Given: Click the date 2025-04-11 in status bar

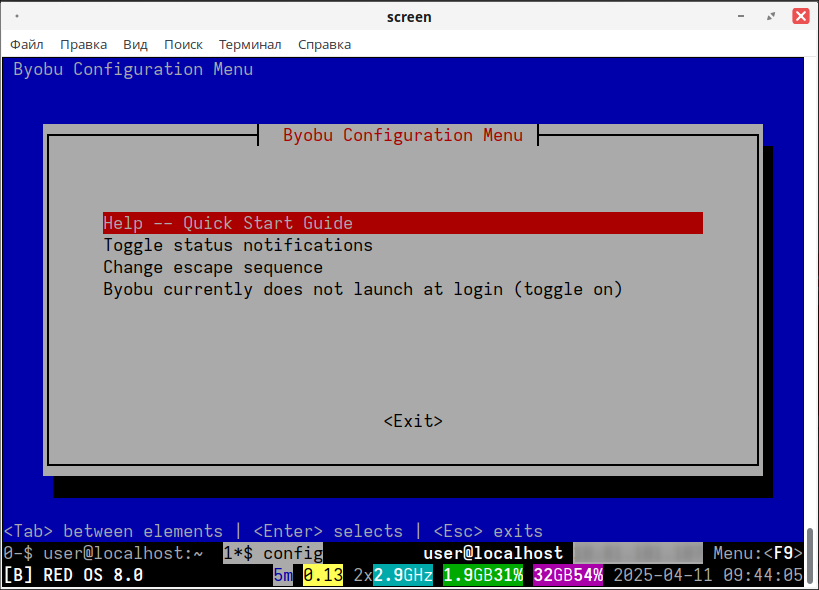Looking at the screenshot, I should pyautogui.click(x=663, y=575).
